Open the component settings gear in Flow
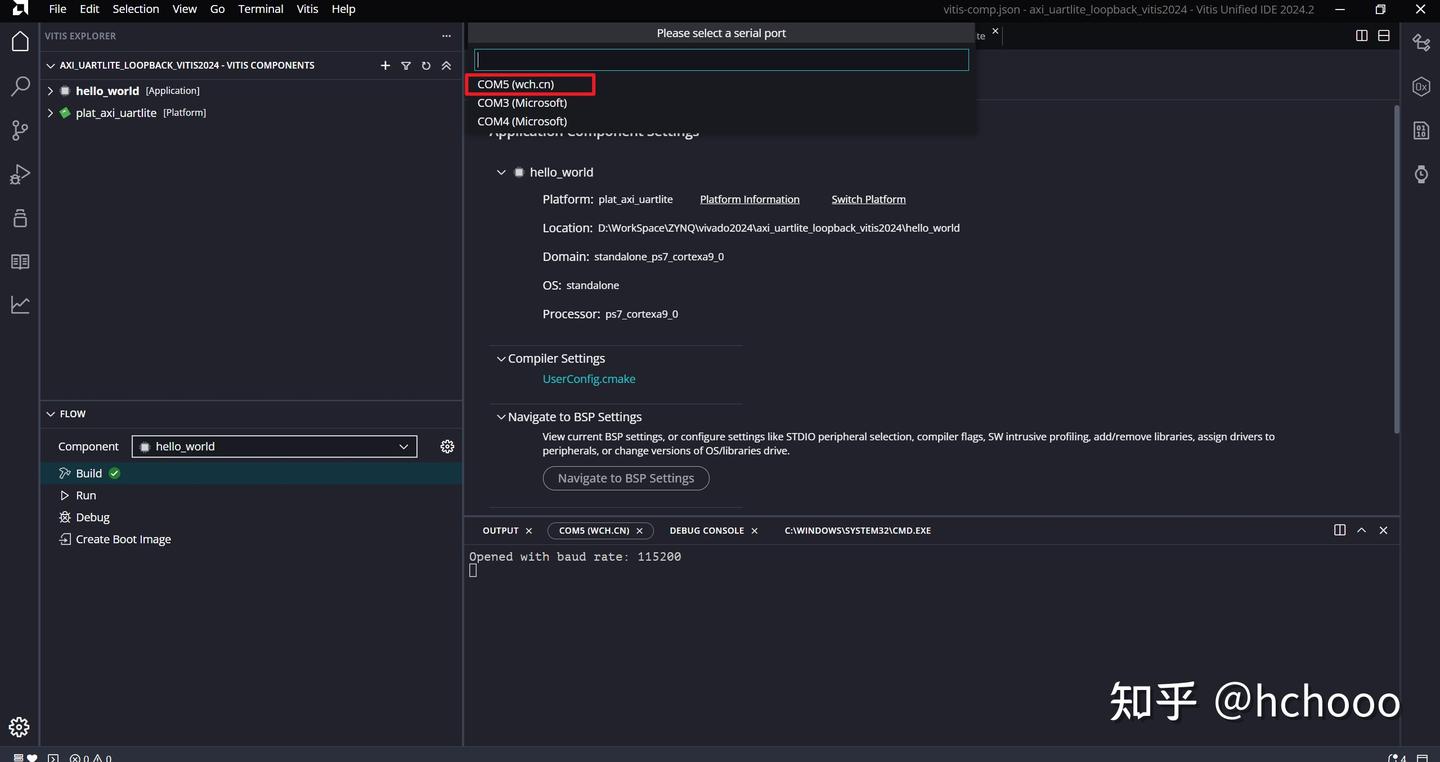The image size is (1440, 762). pyautogui.click(x=447, y=447)
